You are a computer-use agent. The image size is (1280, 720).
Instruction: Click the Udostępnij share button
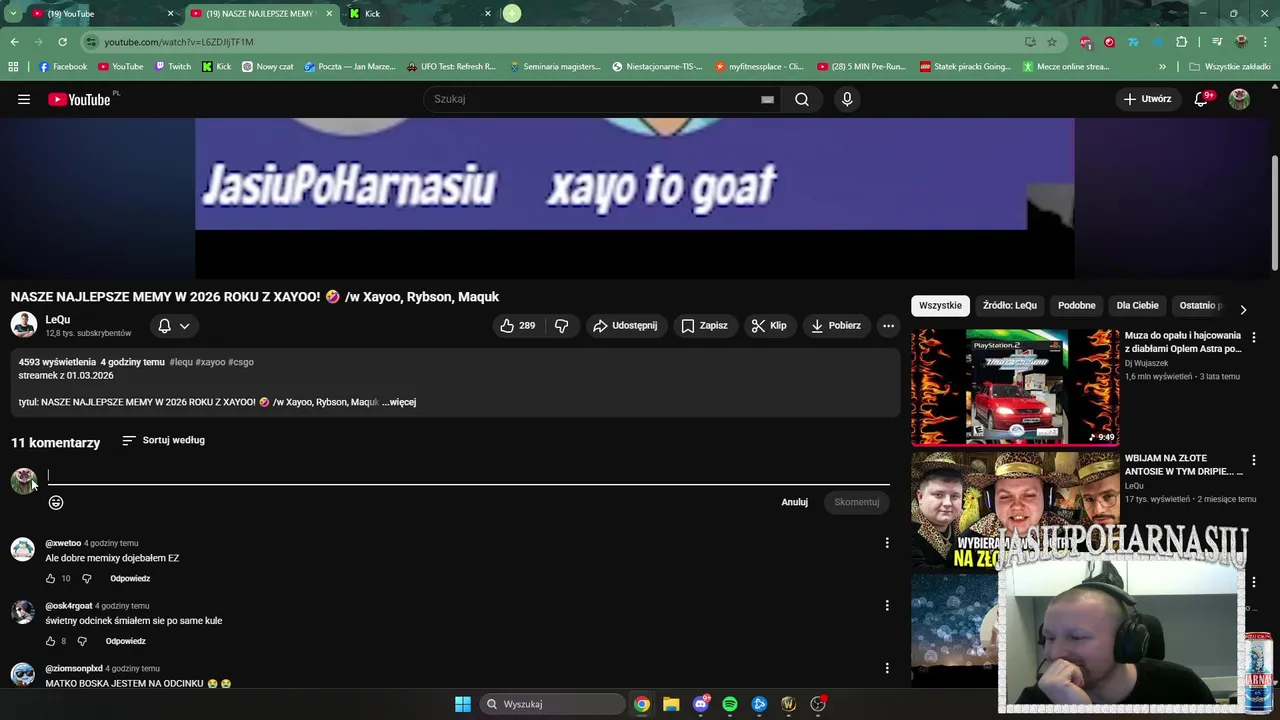pos(624,326)
